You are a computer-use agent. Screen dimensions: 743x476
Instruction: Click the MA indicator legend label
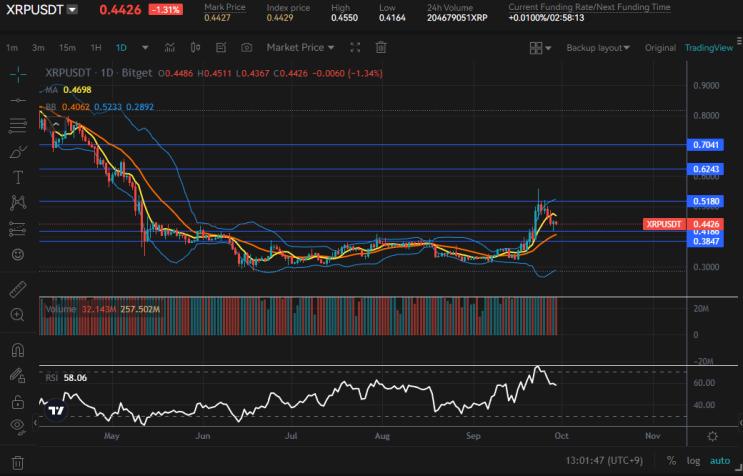point(51,90)
